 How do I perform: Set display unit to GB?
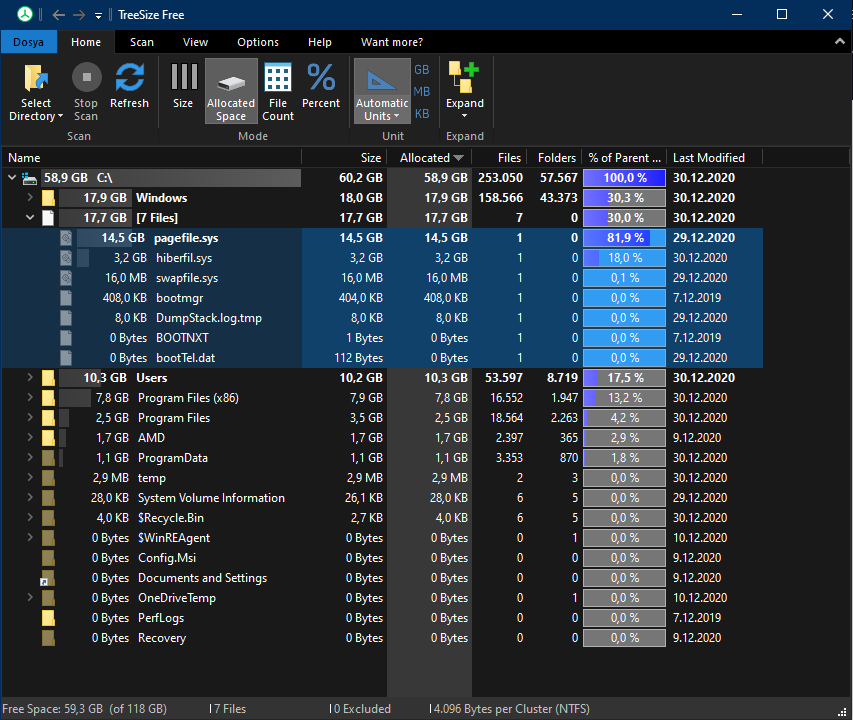click(x=422, y=70)
